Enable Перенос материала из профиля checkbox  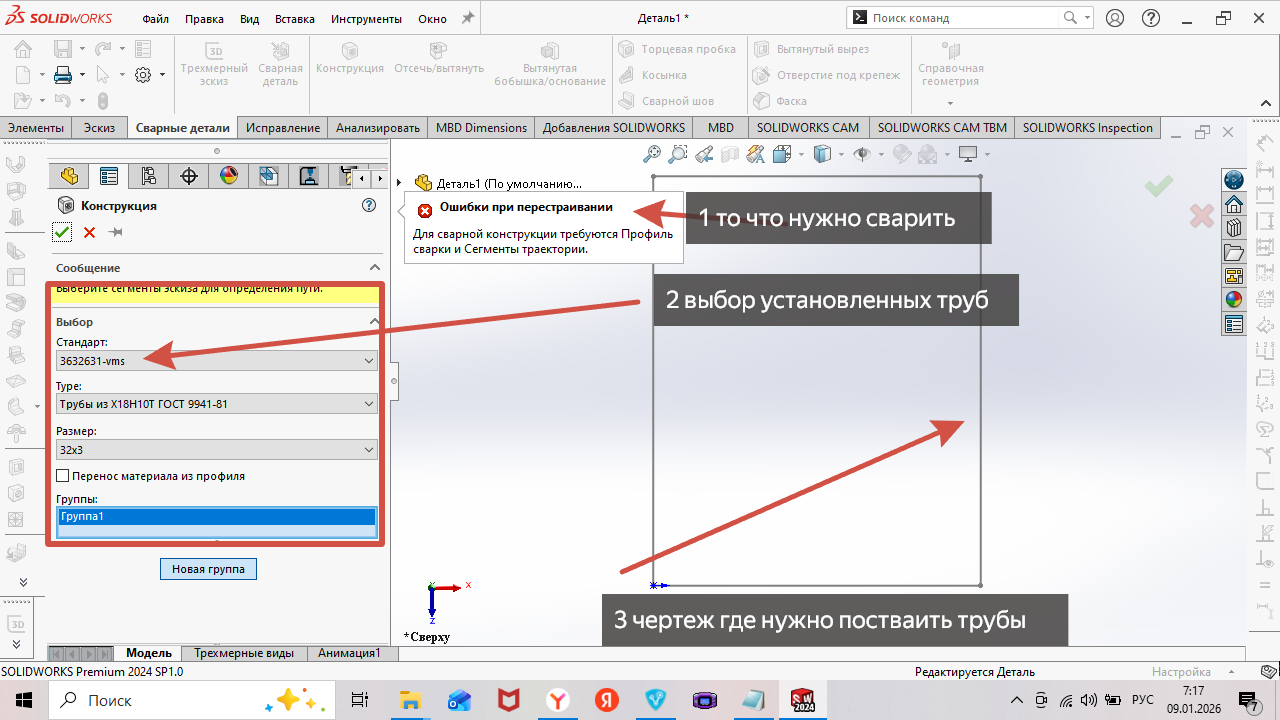64,476
